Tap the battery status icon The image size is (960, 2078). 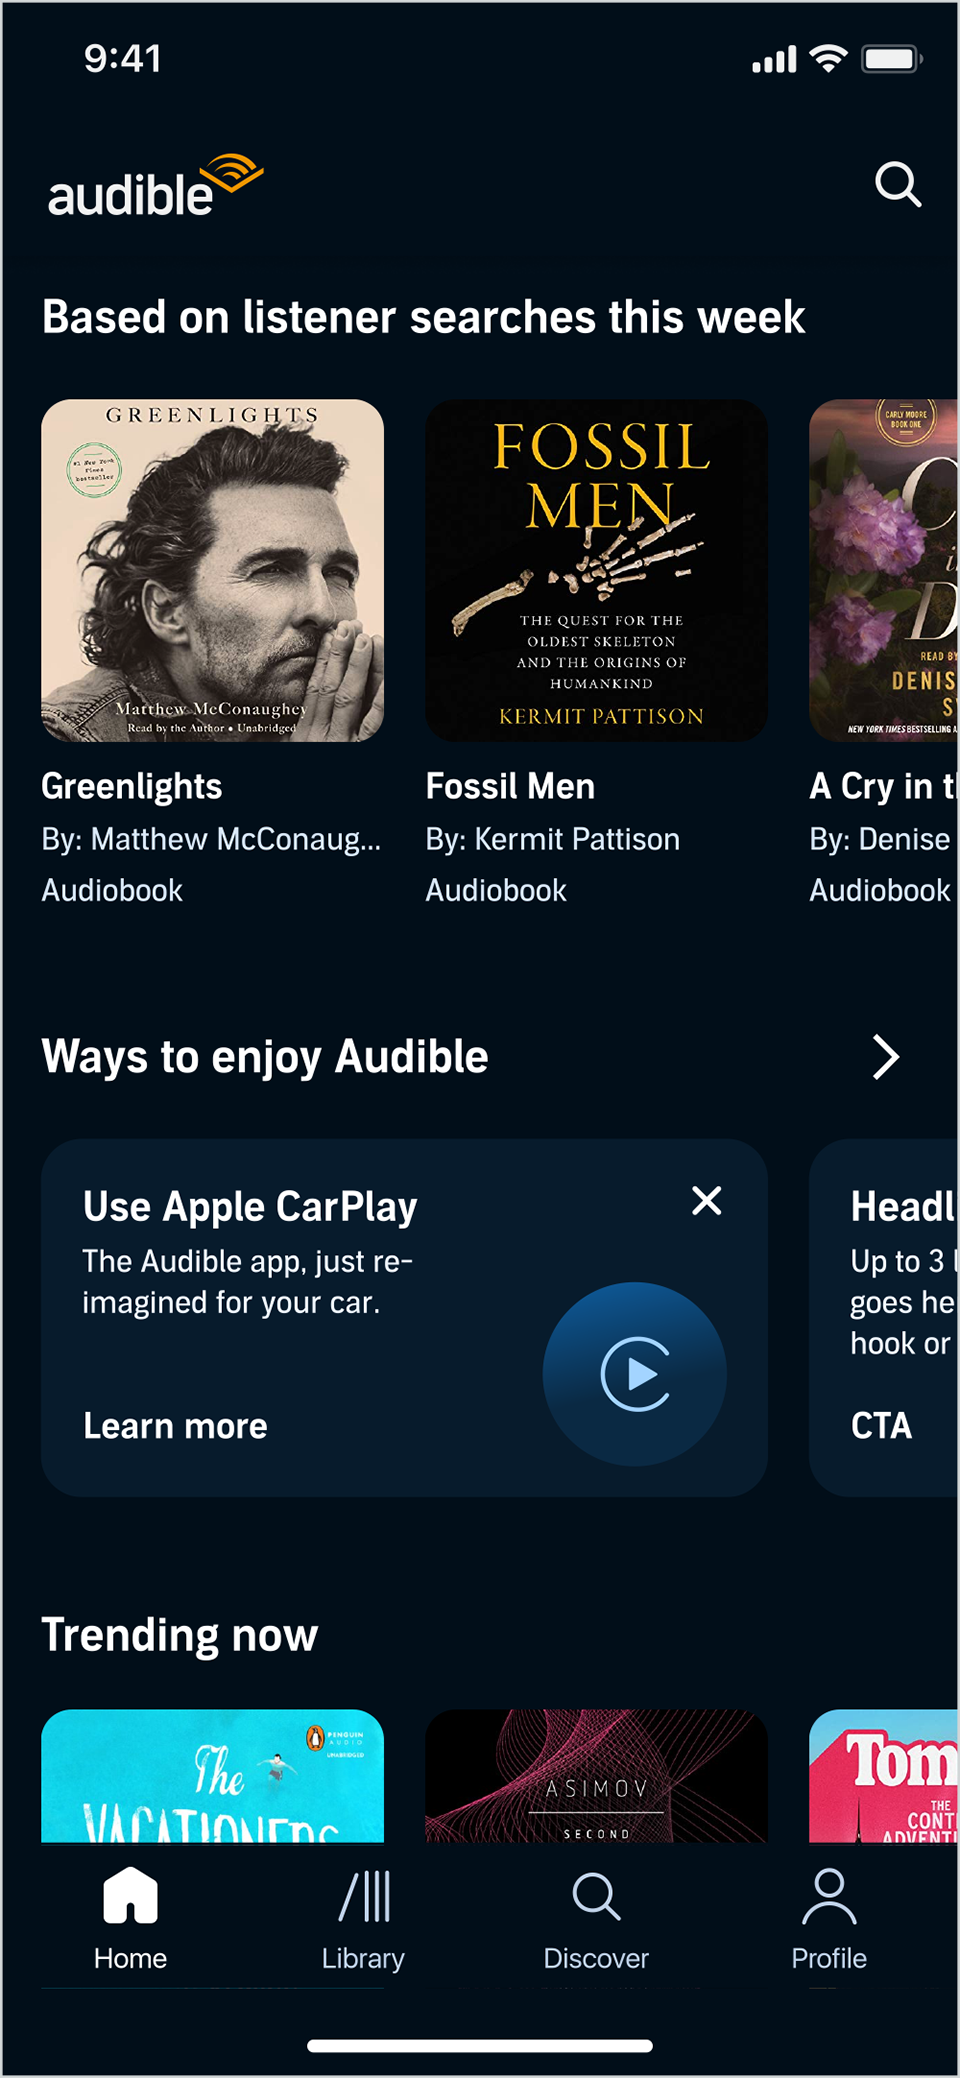click(x=892, y=59)
